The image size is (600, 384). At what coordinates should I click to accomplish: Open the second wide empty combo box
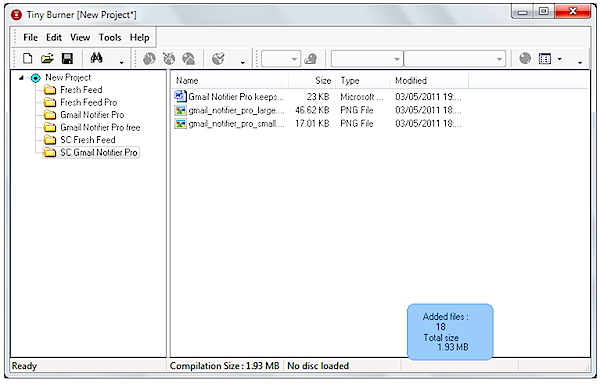point(455,59)
